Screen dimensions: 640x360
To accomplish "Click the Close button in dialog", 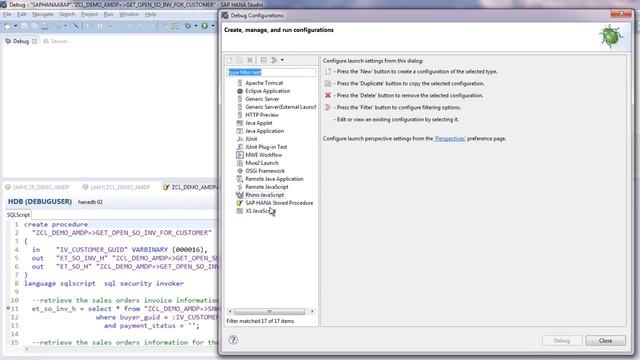I will [x=605, y=340].
